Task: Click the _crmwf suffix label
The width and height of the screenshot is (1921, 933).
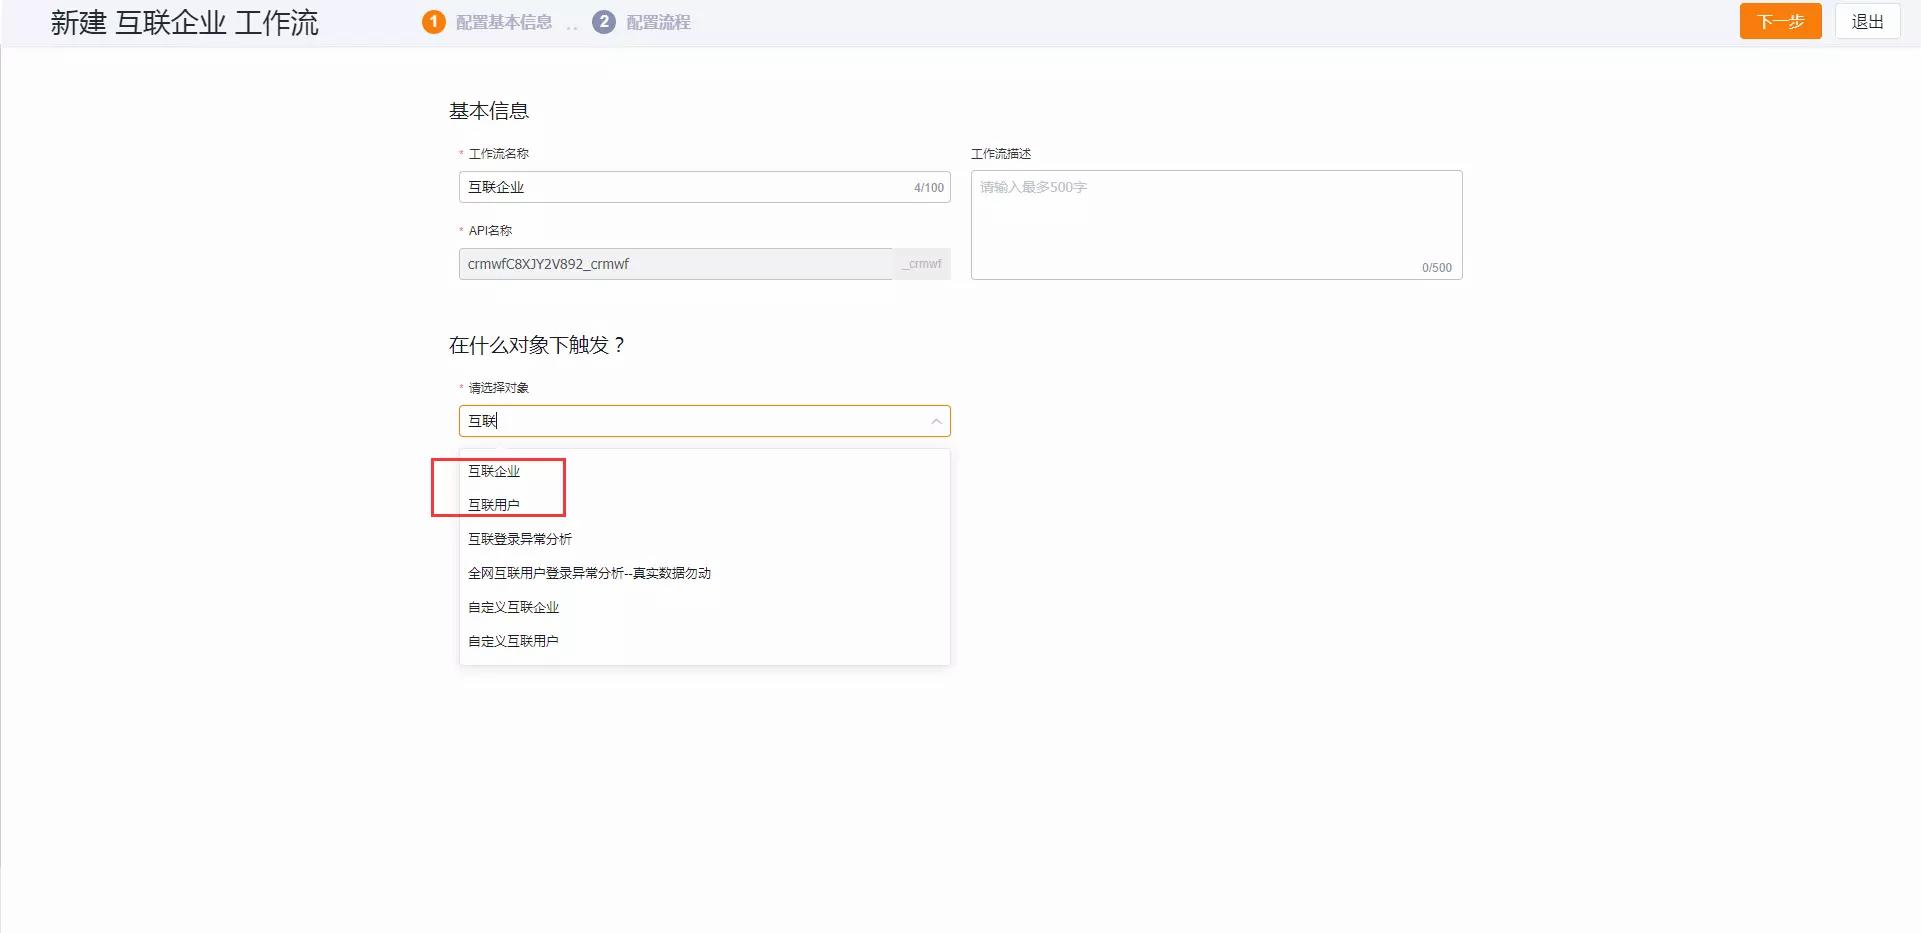Action: (x=922, y=264)
